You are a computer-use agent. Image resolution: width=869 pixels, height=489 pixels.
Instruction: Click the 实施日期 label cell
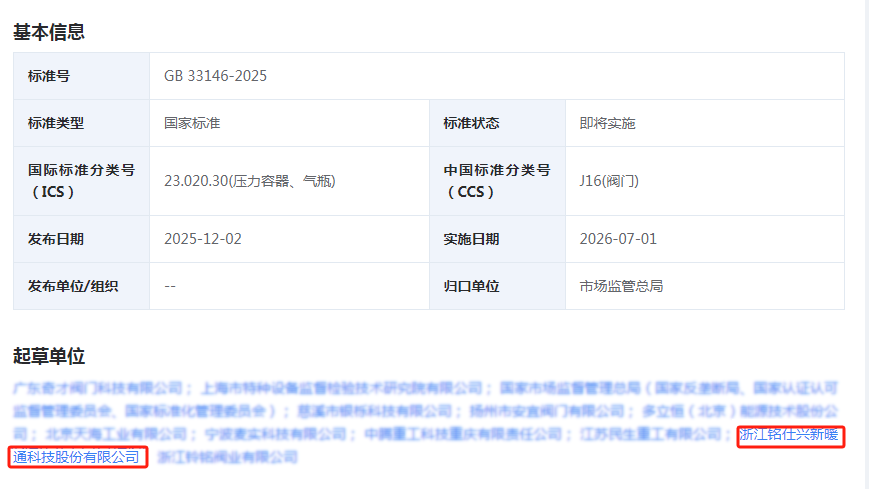[497, 239]
